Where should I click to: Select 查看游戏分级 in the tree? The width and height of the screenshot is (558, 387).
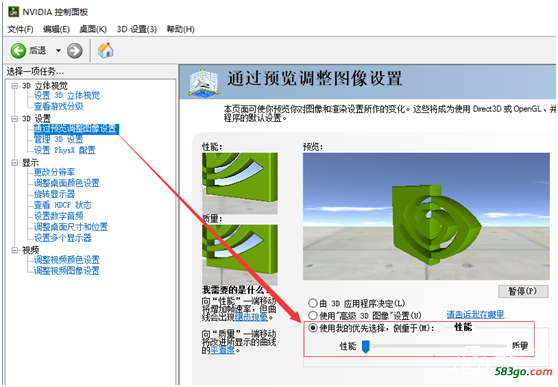point(58,106)
